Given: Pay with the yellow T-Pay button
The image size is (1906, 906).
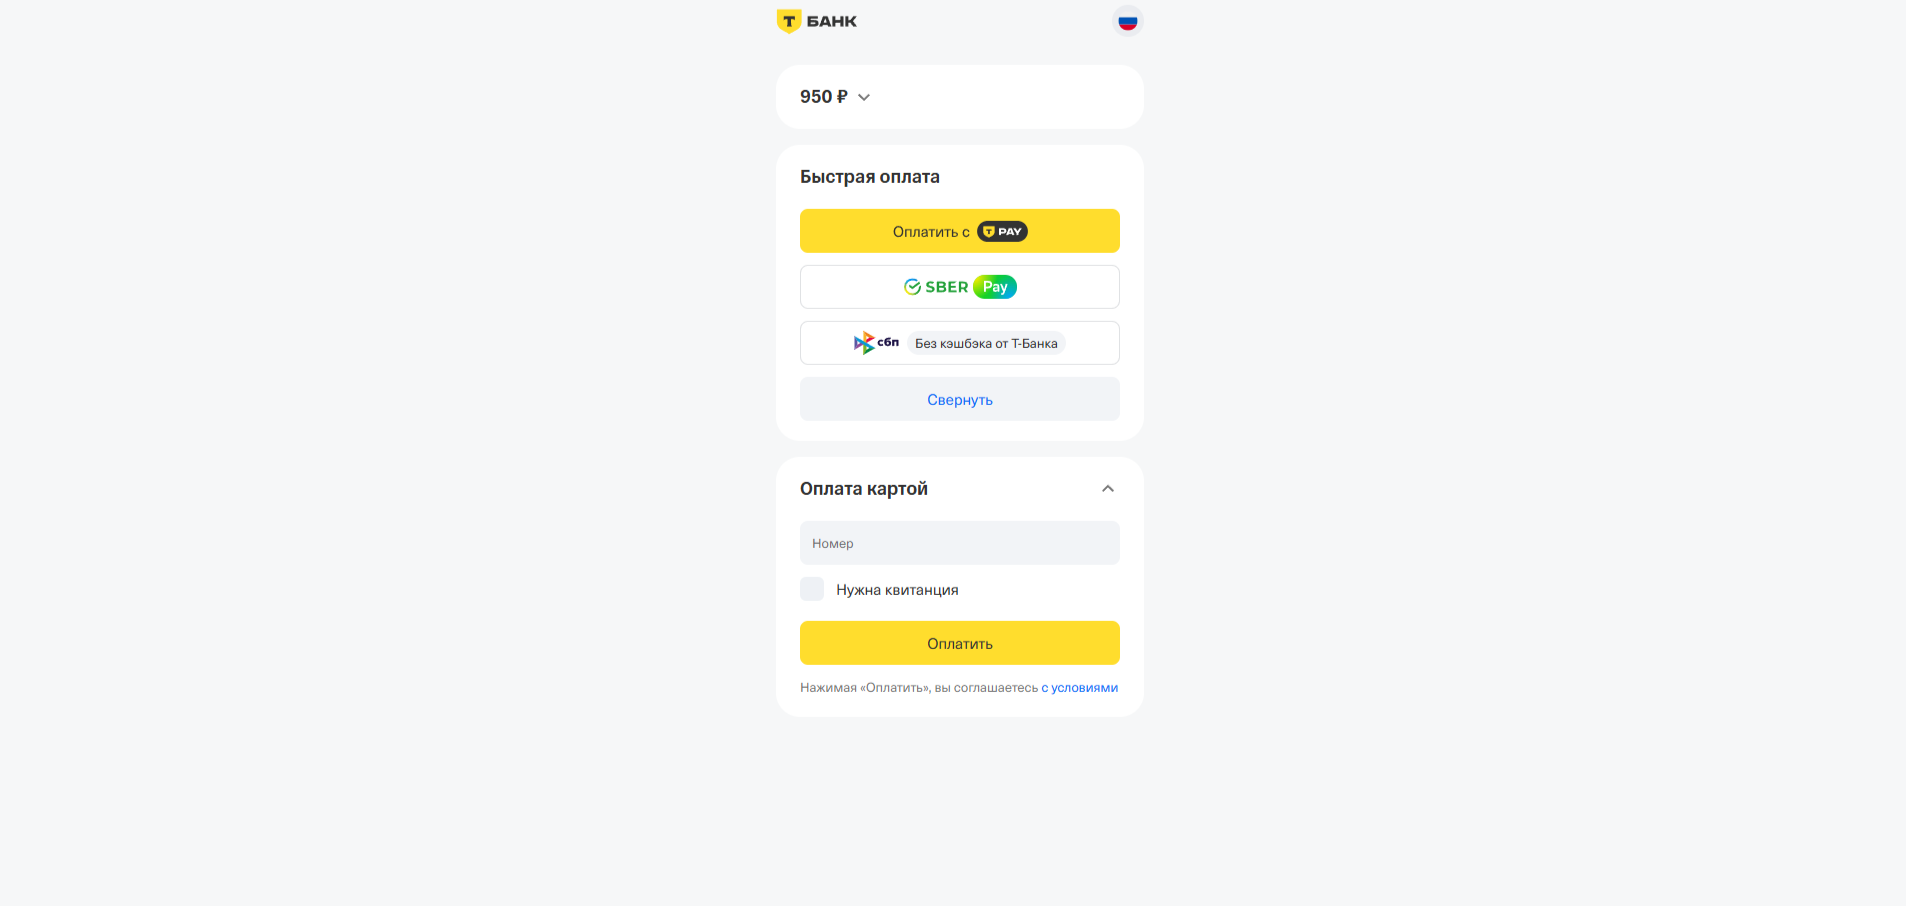Looking at the screenshot, I should [960, 231].
